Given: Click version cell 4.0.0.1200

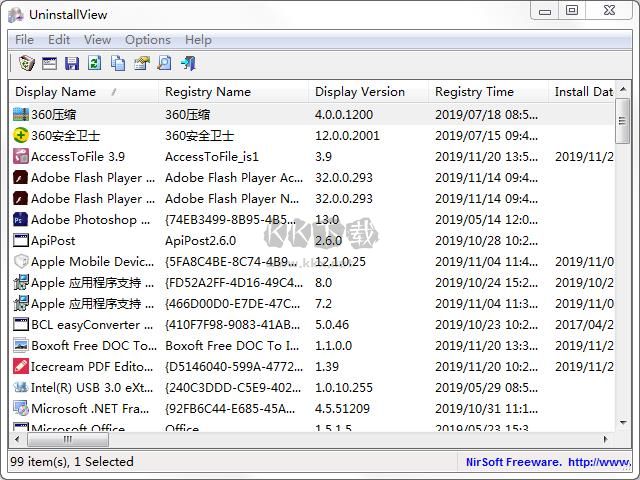Looking at the screenshot, I should coord(344,114).
